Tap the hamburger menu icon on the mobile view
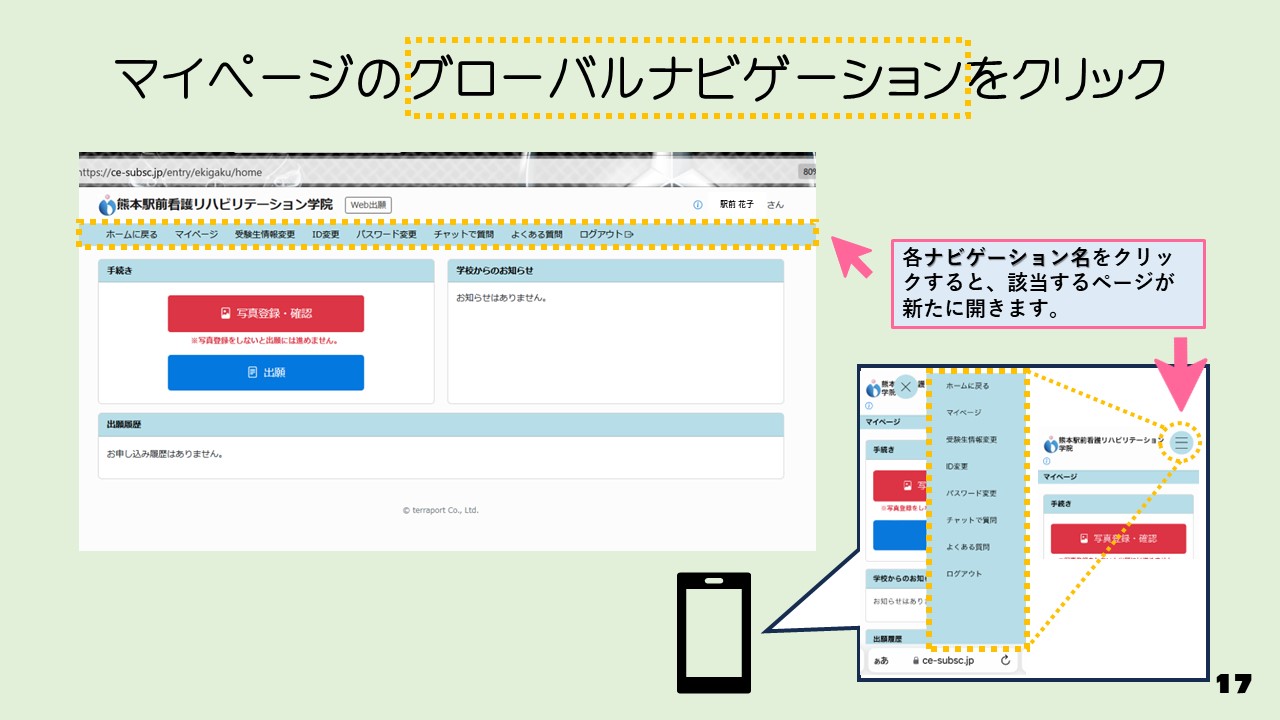1280x720 pixels. coord(1182,442)
